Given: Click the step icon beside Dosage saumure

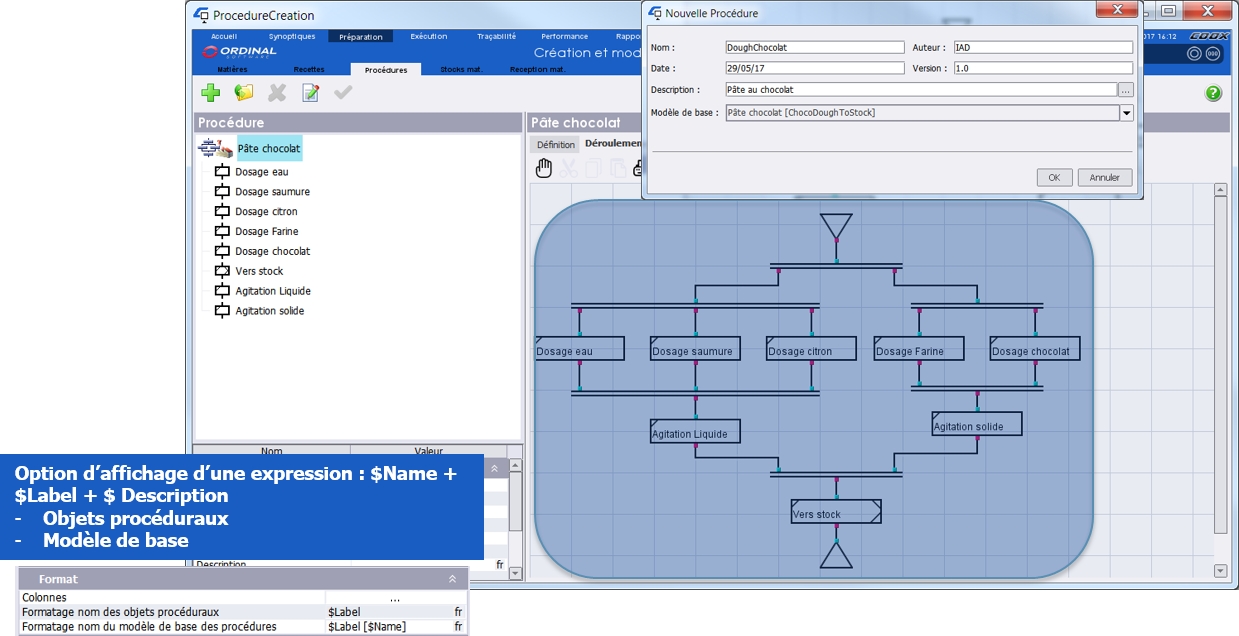Looking at the screenshot, I should pyautogui.click(x=222, y=192).
